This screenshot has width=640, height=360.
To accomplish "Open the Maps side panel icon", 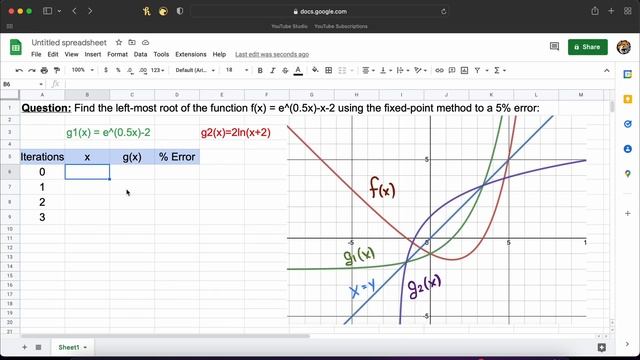I will pyautogui.click(x=628, y=174).
